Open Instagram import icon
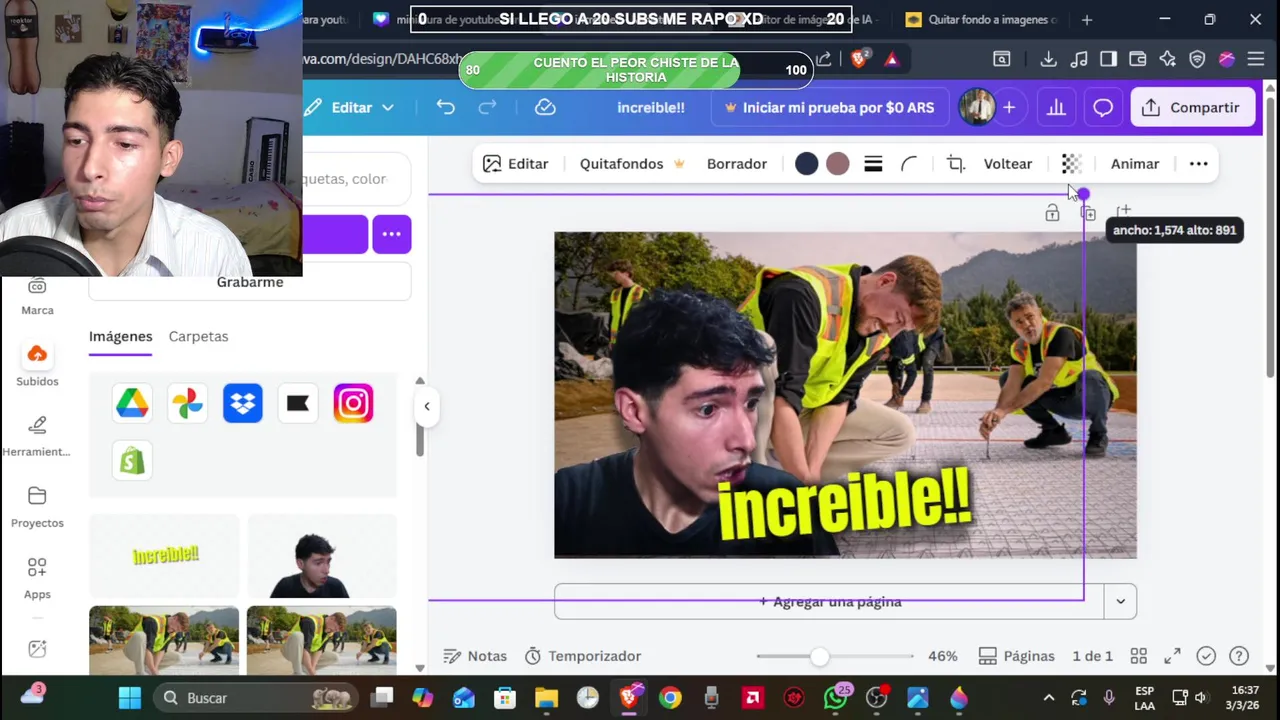 coord(353,403)
